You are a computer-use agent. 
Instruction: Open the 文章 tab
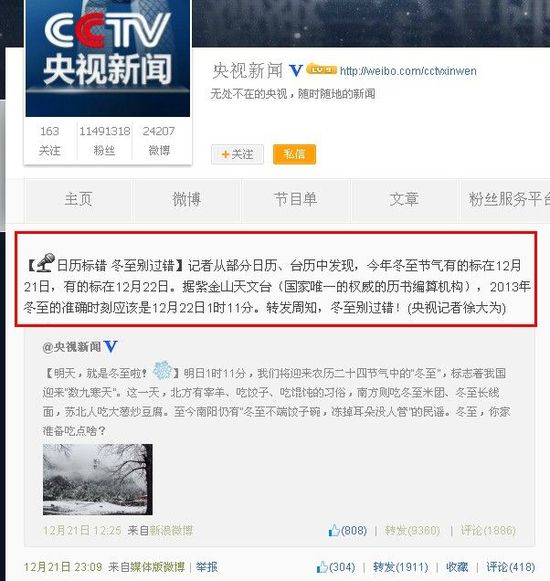click(404, 199)
